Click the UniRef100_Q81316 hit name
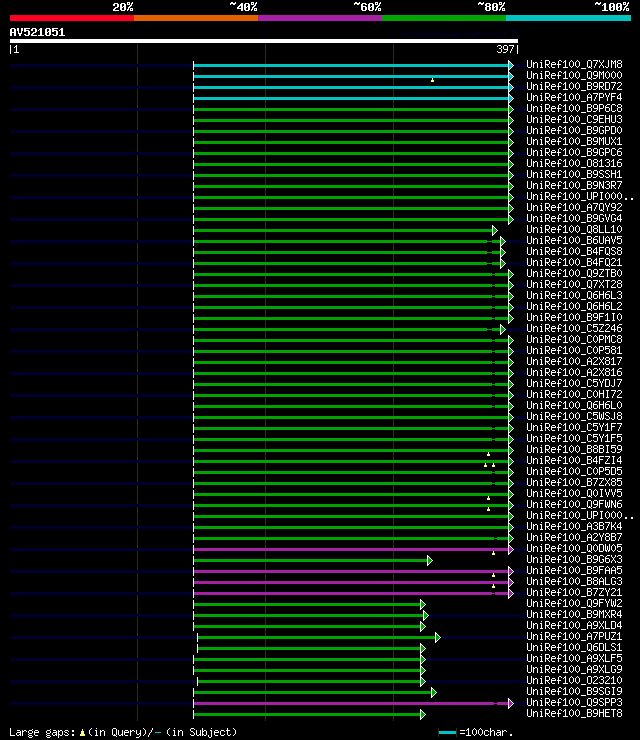This screenshot has height=740, width=640. pos(574,163)
